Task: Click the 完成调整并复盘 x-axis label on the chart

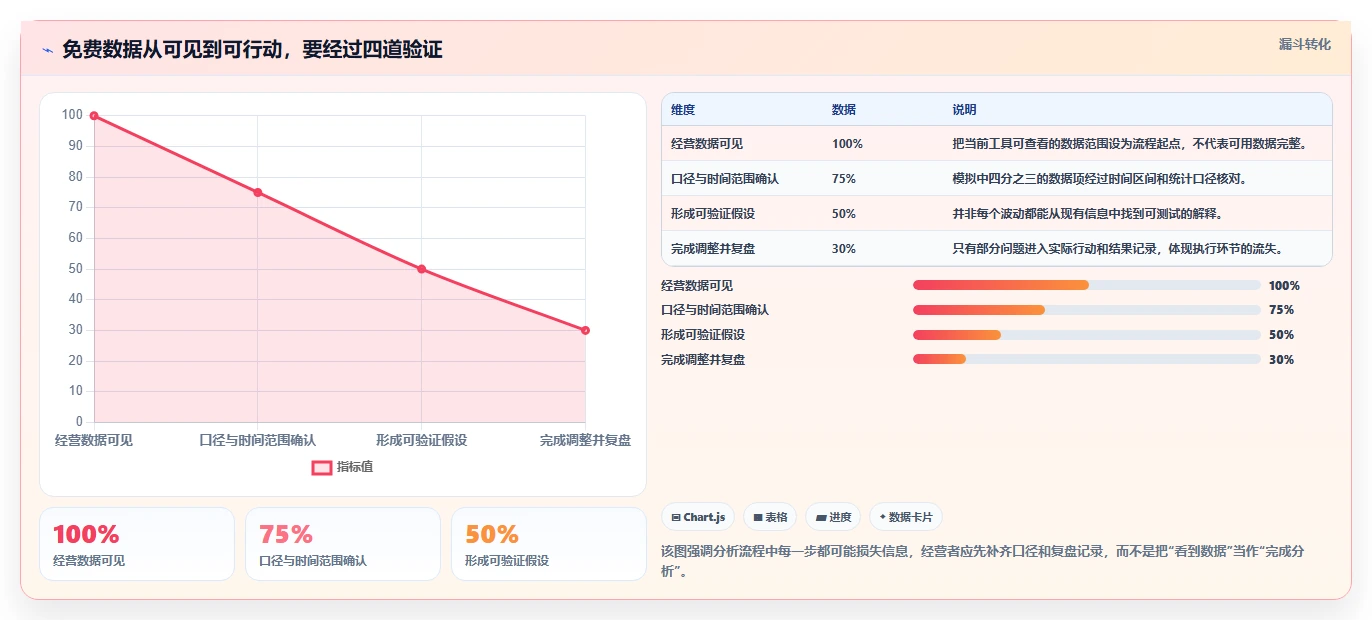Action: 585,440
